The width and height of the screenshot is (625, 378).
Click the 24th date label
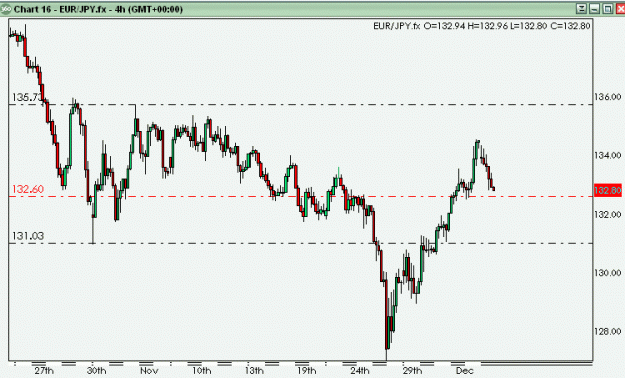pyautogui.click(x=360, y=371)
